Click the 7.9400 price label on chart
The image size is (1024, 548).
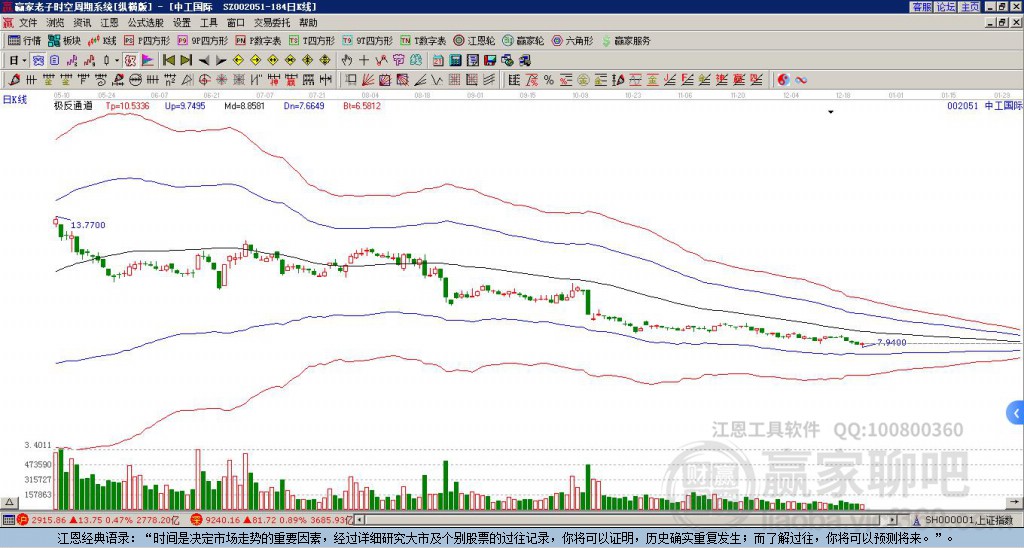click(x=891, y=342)
